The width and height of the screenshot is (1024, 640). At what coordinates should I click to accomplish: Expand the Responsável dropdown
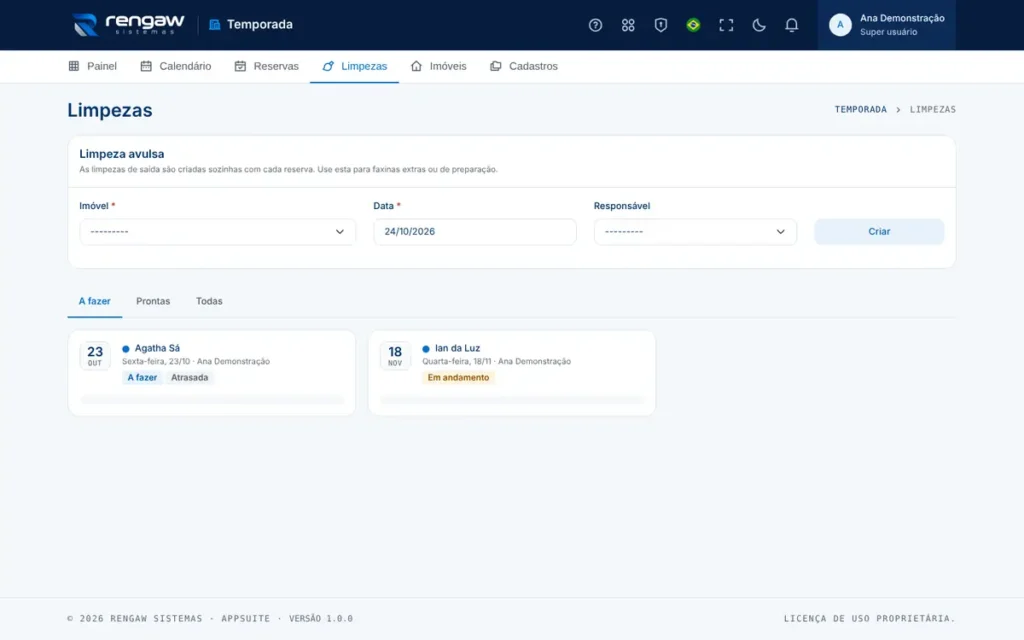click(x=695, y=232)
